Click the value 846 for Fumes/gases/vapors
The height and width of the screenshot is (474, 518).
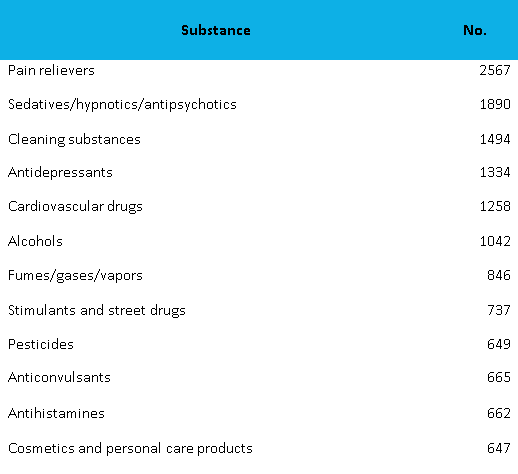pos(499,275)
